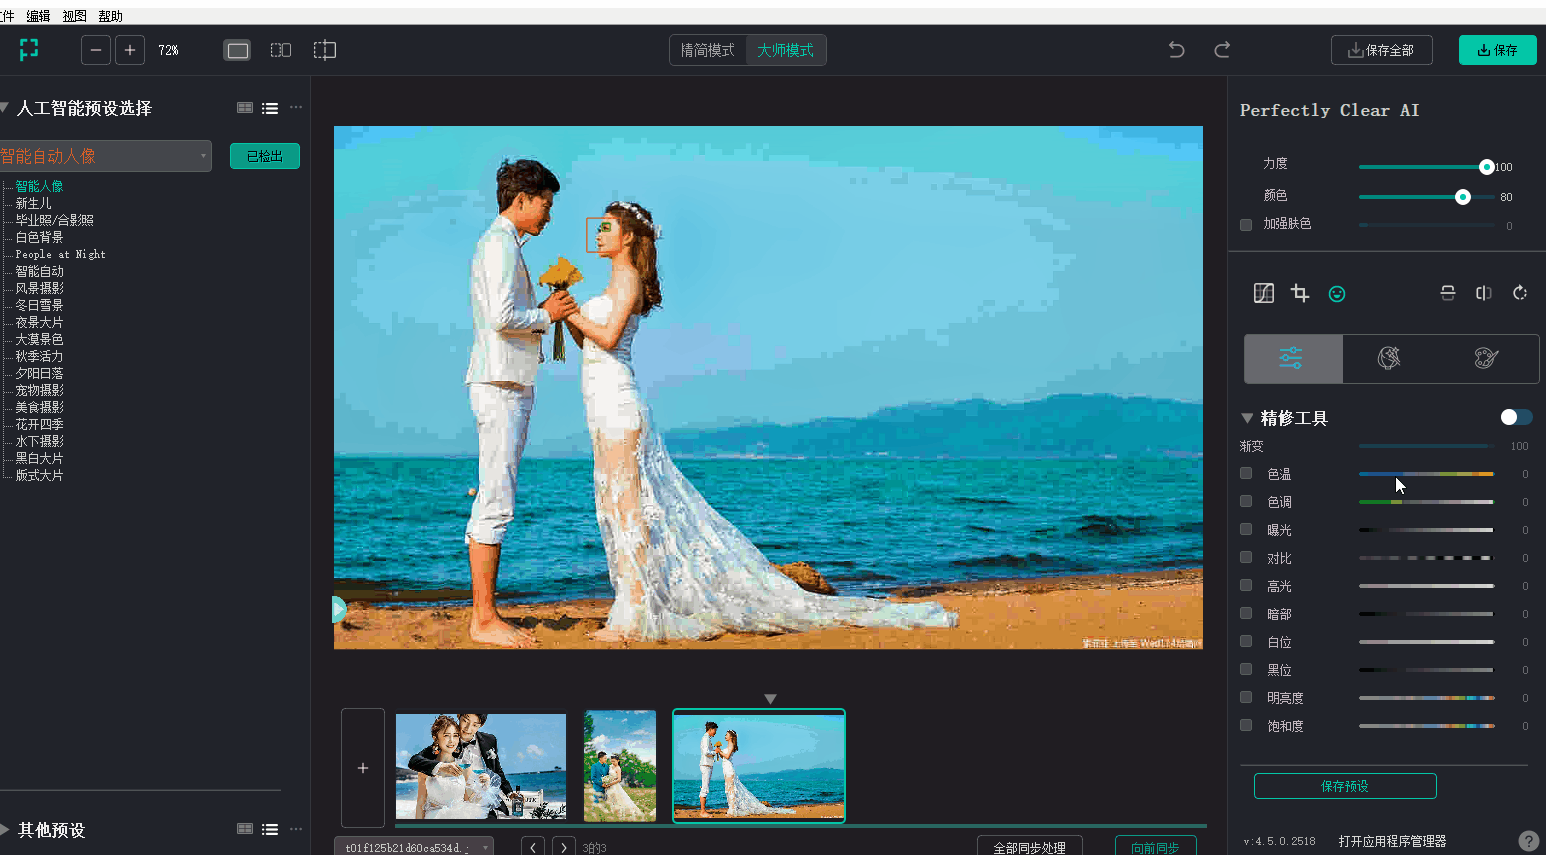Screen dimensions: 1546x855
Task: Open more options for 其他预设 panel
Action: coord(296,828)
